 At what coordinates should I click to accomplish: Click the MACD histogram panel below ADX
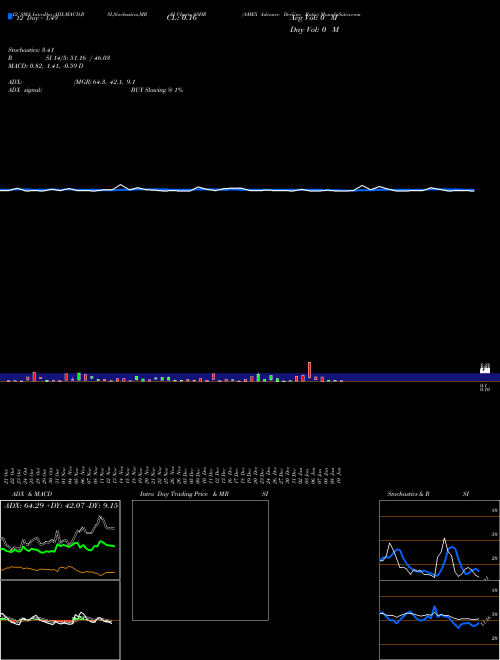tap(60, 620)
